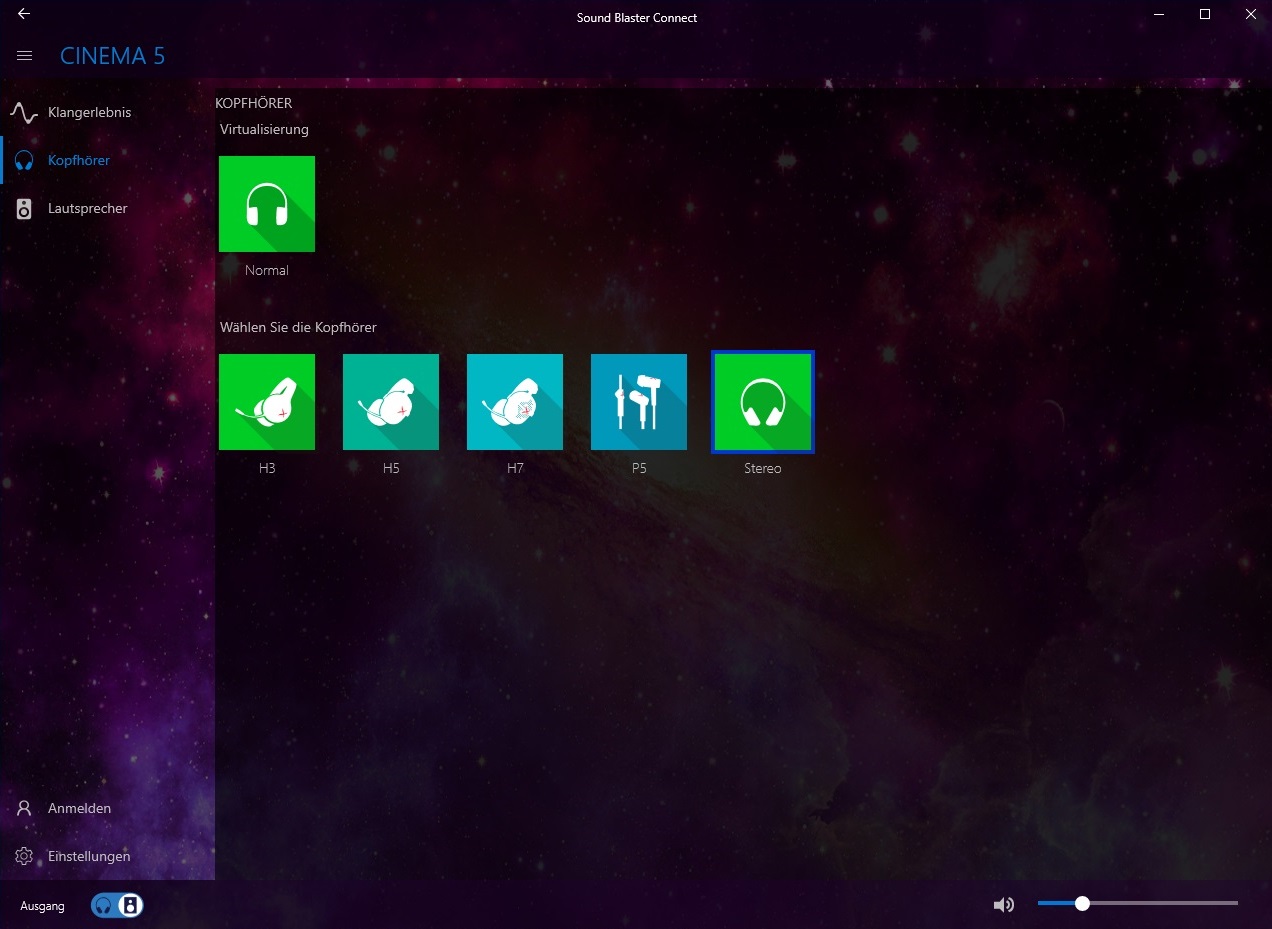The height and width of the screenshot is (929, 1272).
Task: Mute audio with the speaker volume icon
Action: (x=1004, y=905)
